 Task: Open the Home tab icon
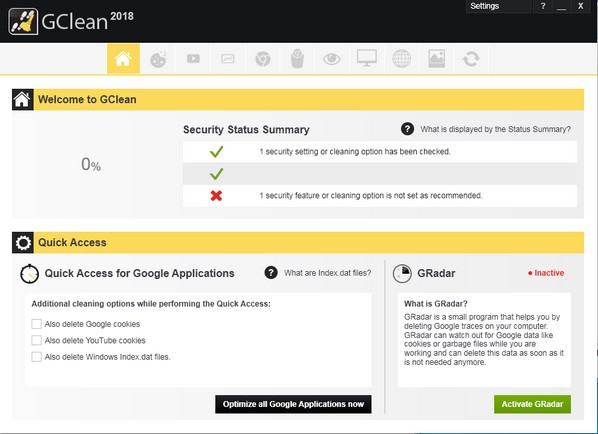(123, 59)
